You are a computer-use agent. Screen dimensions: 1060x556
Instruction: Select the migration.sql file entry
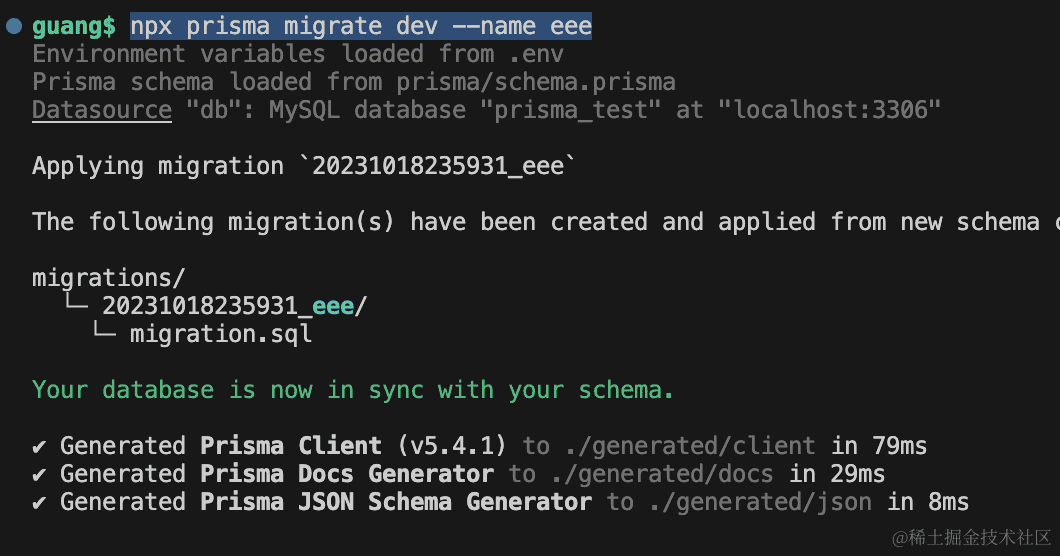click(221, 334)
